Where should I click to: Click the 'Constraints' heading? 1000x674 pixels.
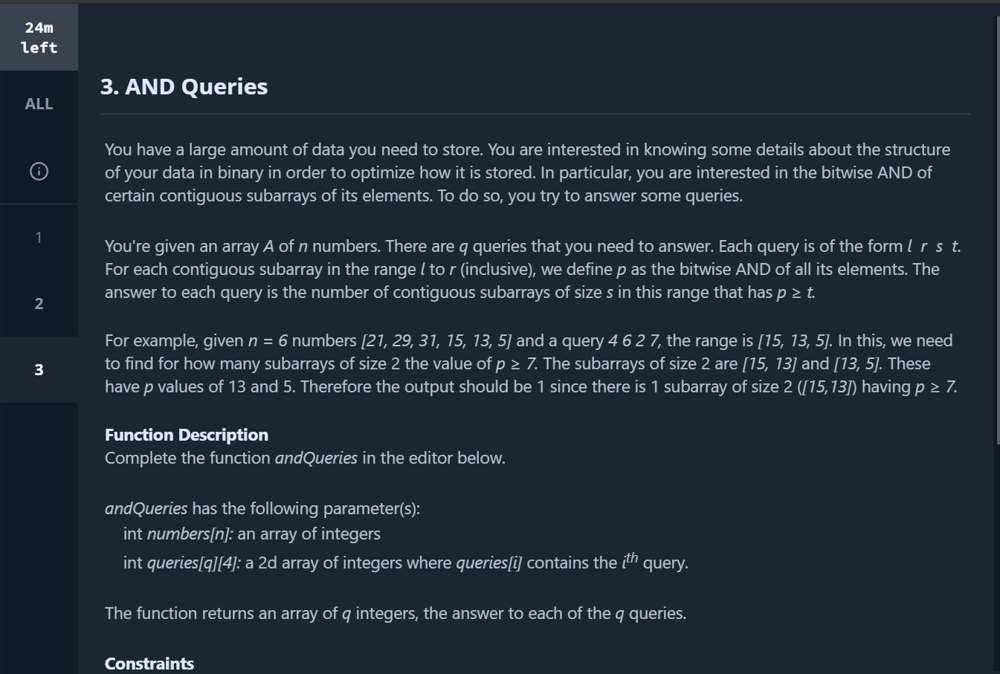coord(149,664)
